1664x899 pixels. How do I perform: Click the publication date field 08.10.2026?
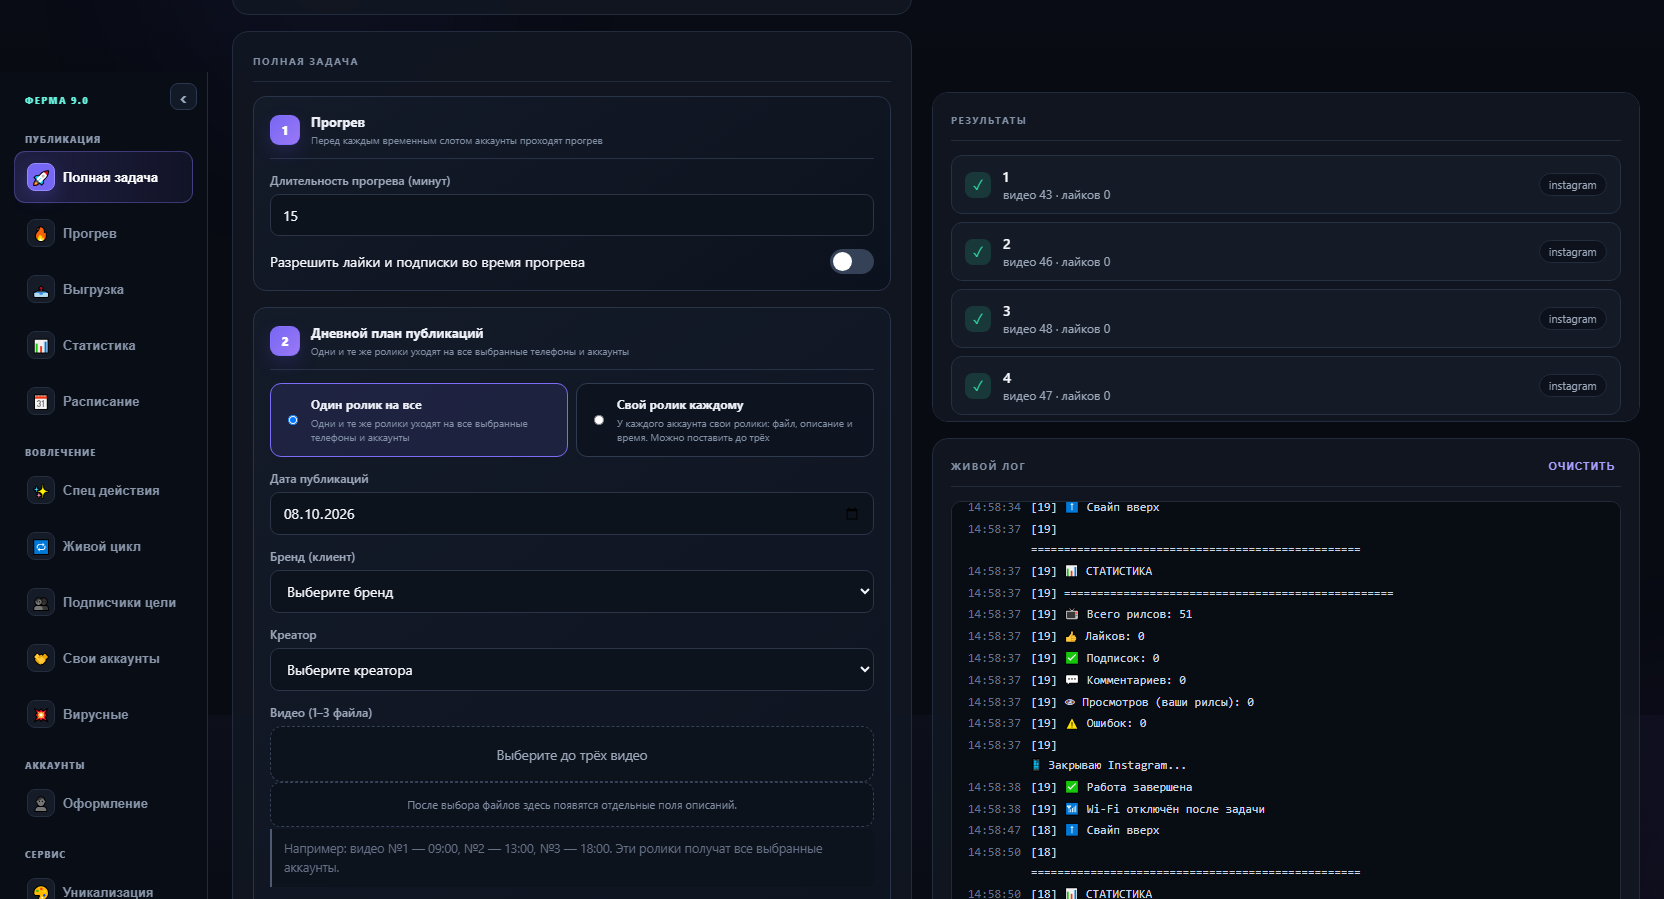pyautogui.click(x=572, y=514)
